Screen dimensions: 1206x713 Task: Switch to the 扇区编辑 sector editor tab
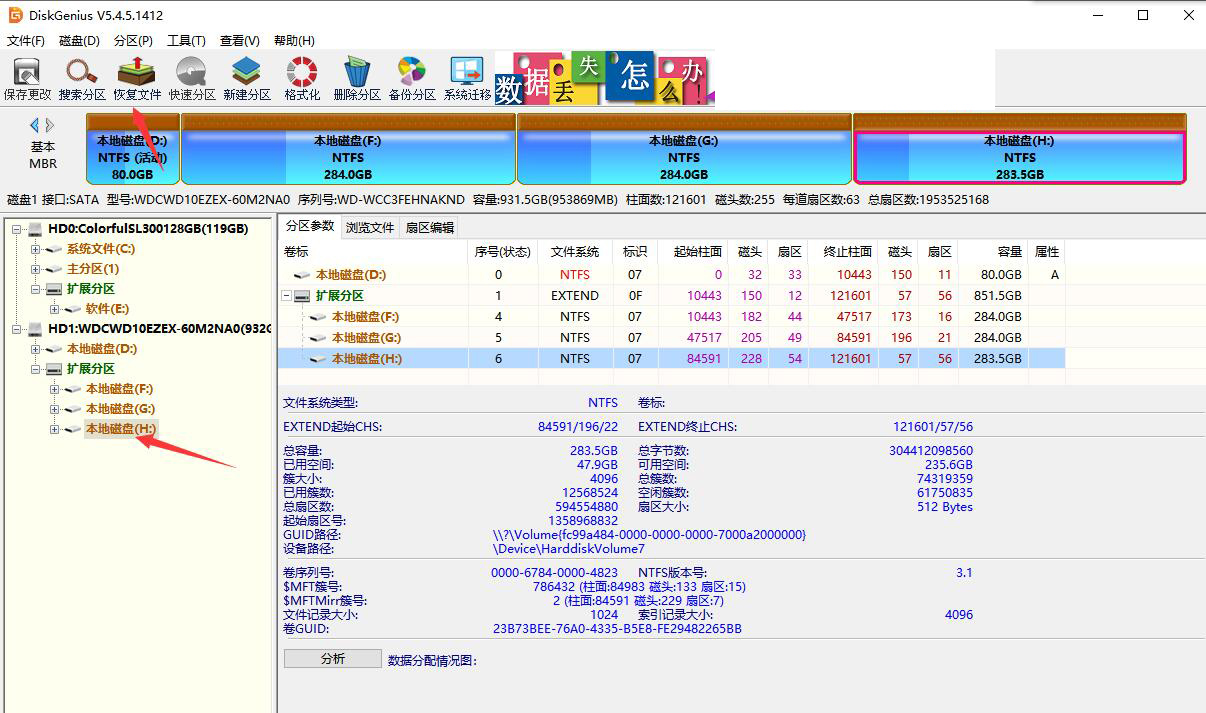click(x=432, y=226)
